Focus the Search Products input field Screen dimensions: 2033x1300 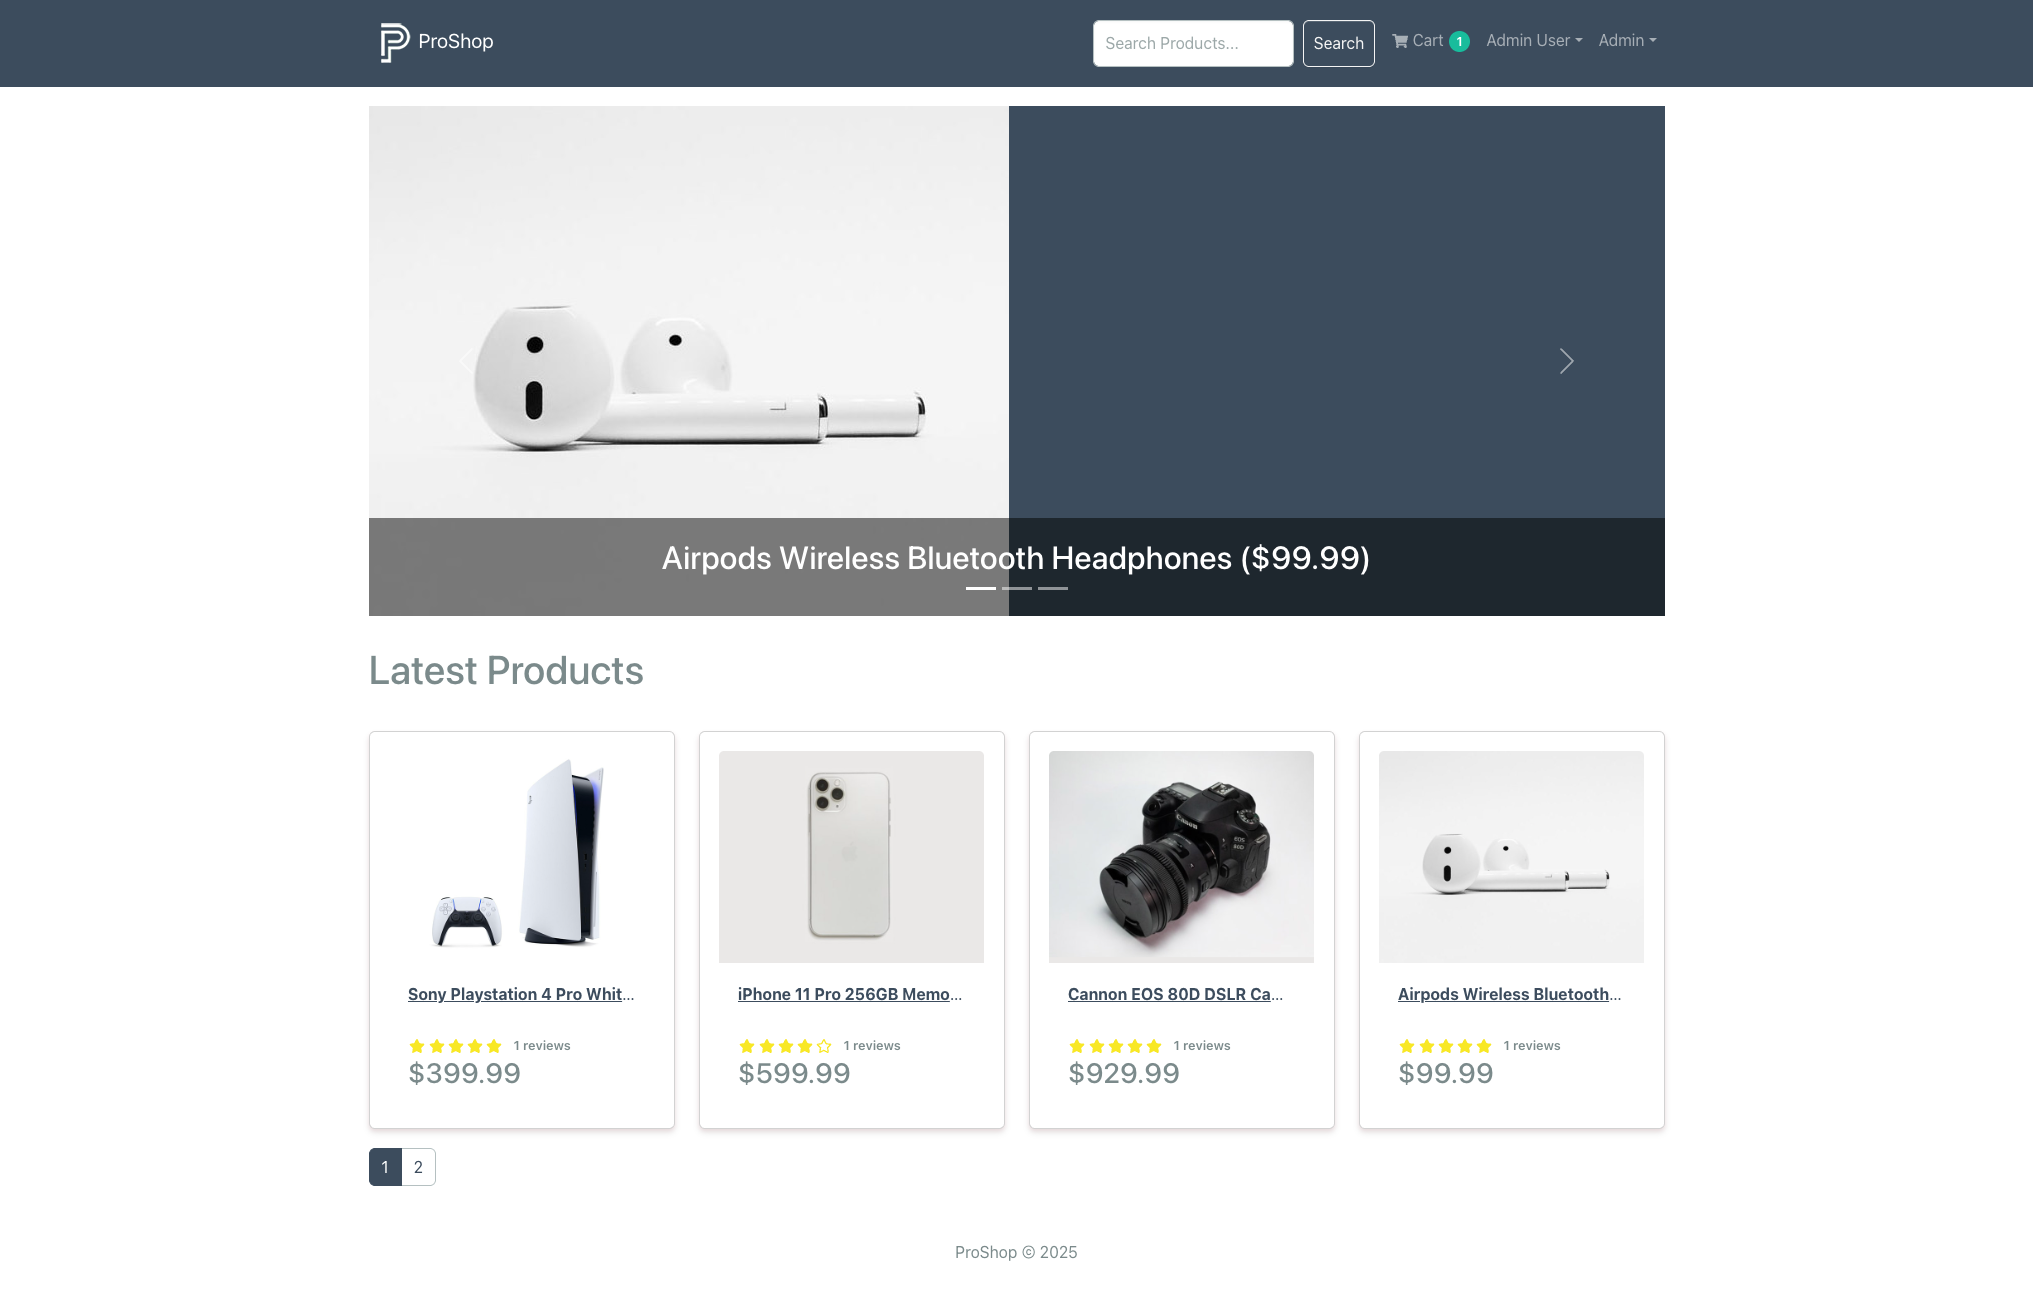[1193, 43]
